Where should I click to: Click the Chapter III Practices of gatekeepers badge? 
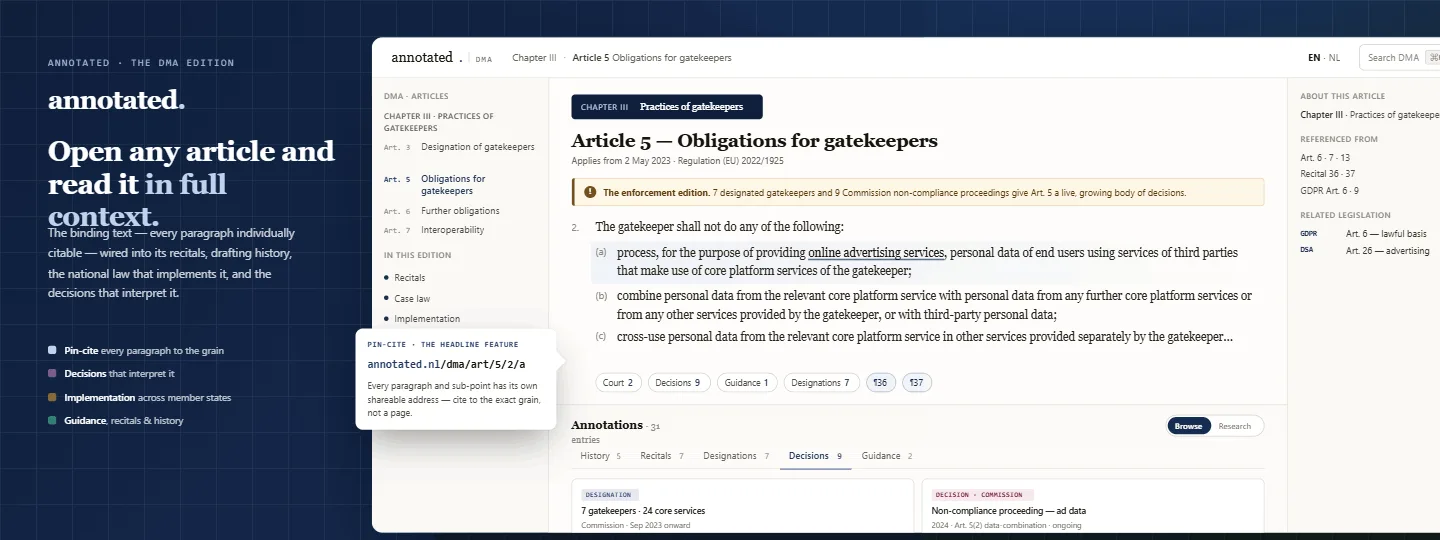(667, 107)
